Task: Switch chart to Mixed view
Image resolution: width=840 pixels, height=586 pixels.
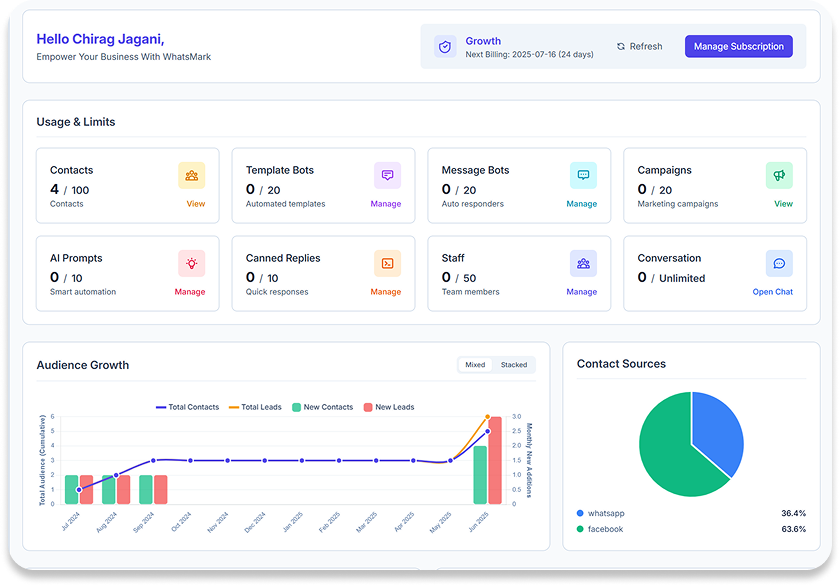Action: pos(475,365)
